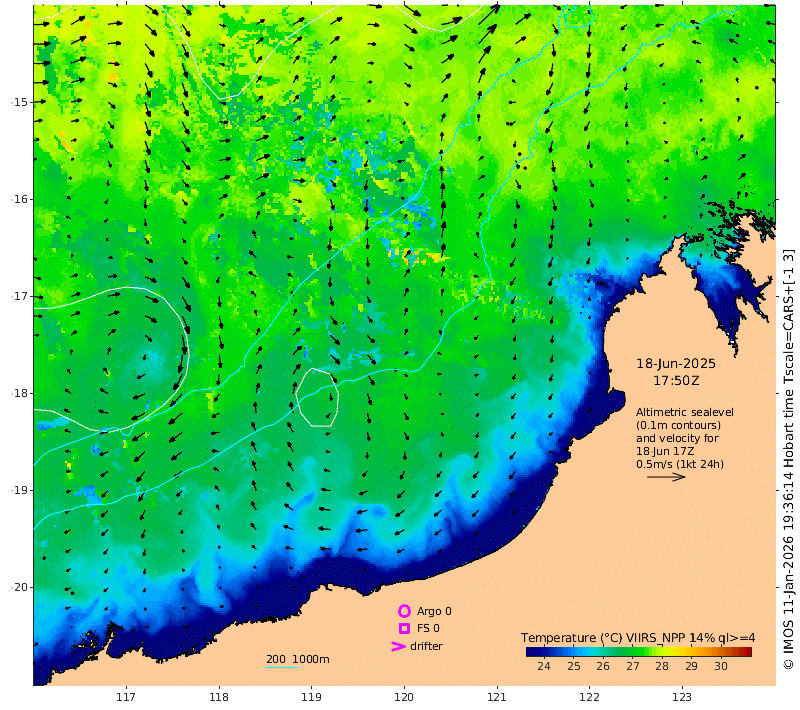Click the 17:50Z time label
The height and width of the screenshot is (710, 800).
pos(676,381)
